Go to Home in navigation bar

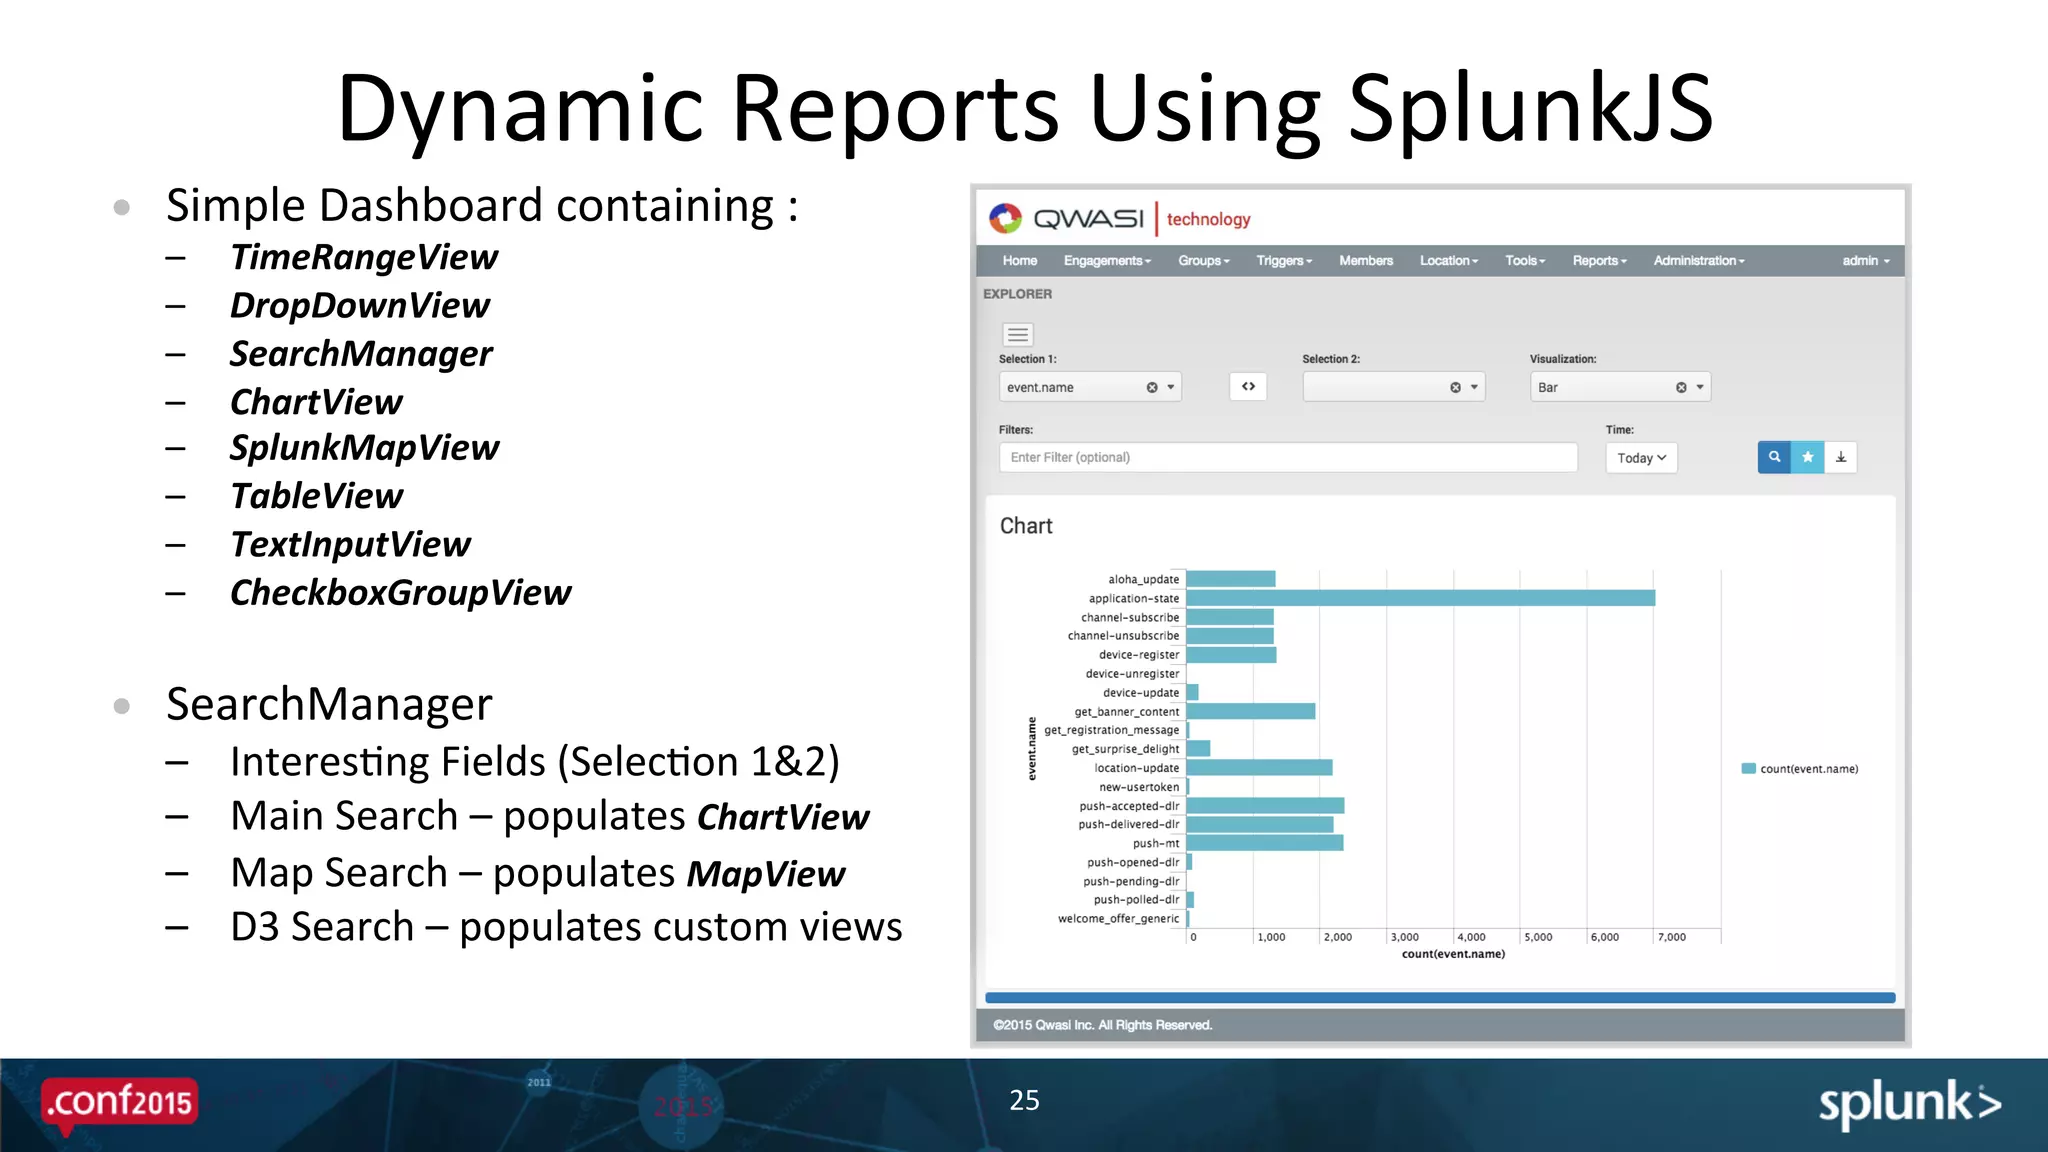1020,261
